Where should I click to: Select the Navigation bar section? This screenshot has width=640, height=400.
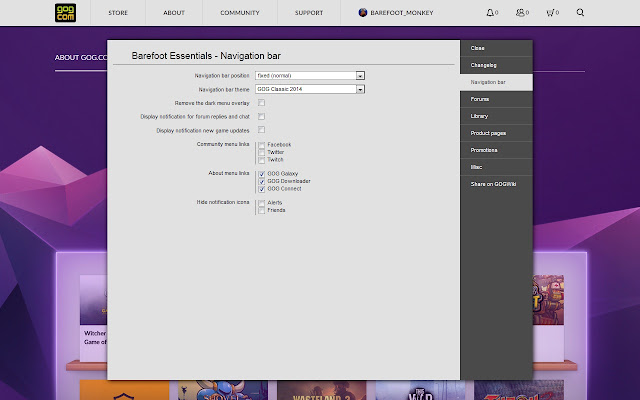(496, 82)
